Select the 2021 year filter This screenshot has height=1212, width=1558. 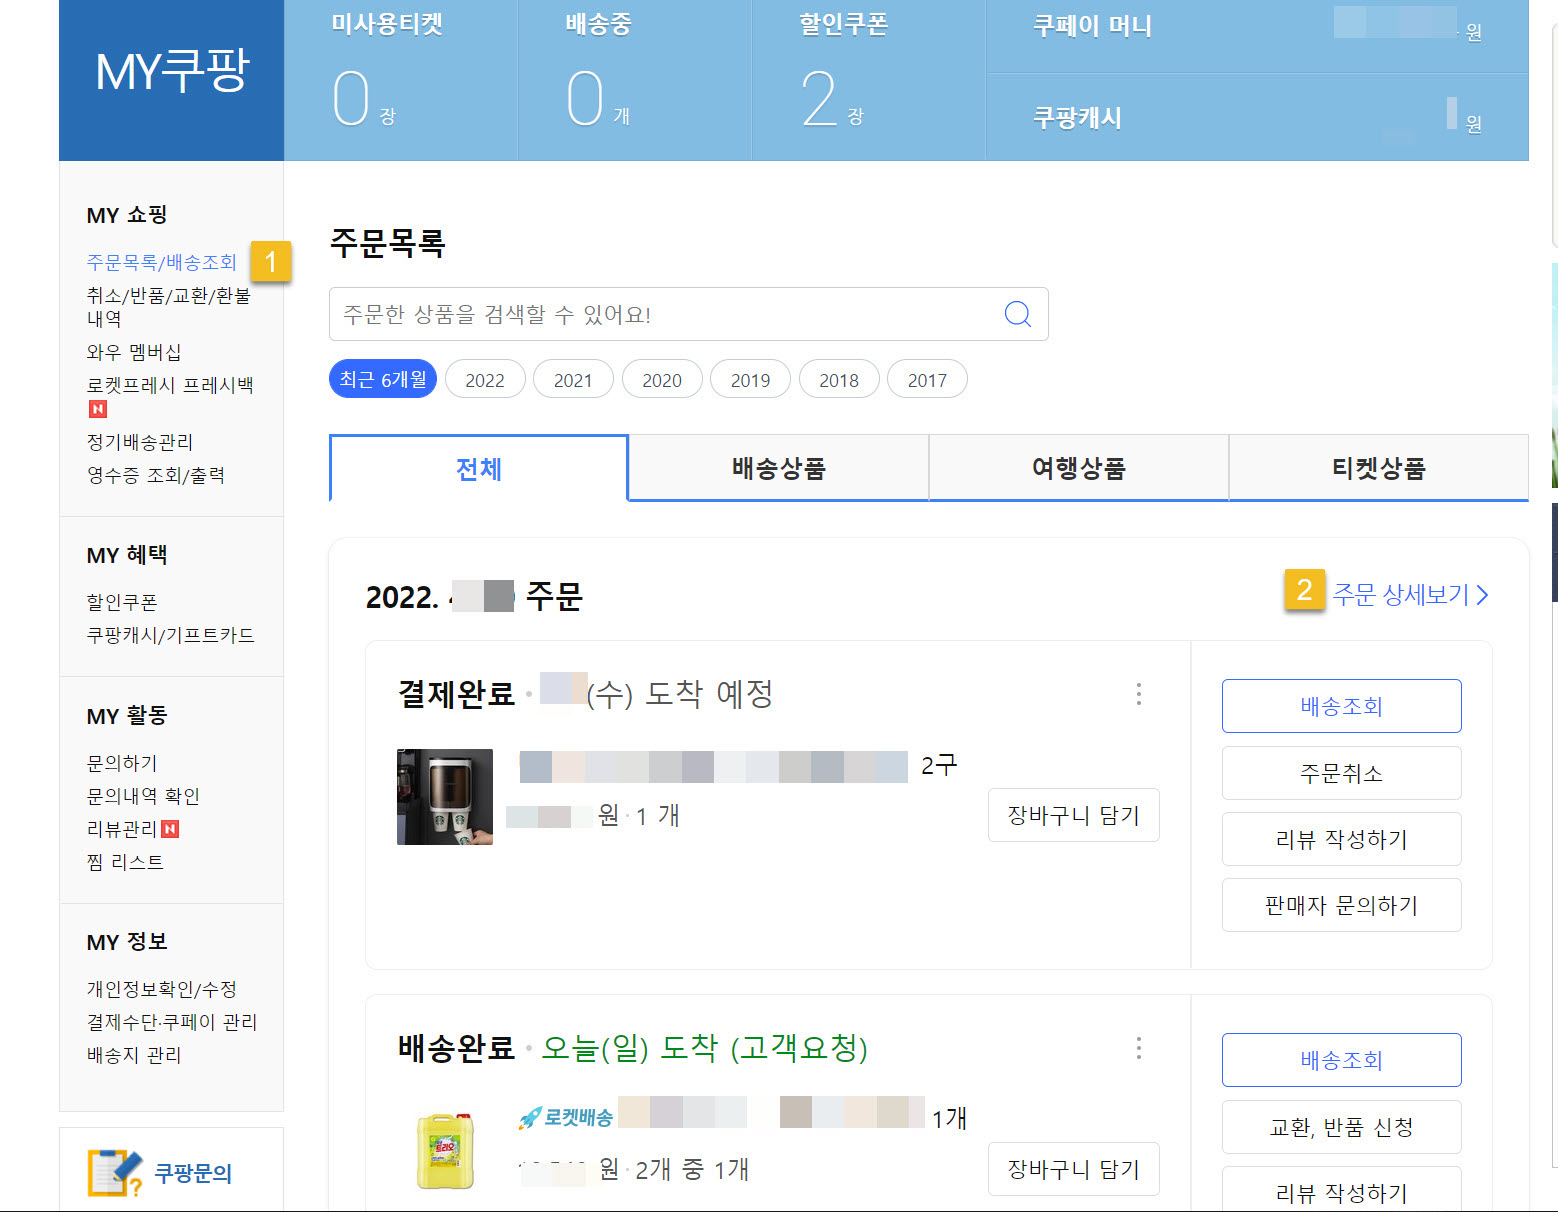click(573, 379)
